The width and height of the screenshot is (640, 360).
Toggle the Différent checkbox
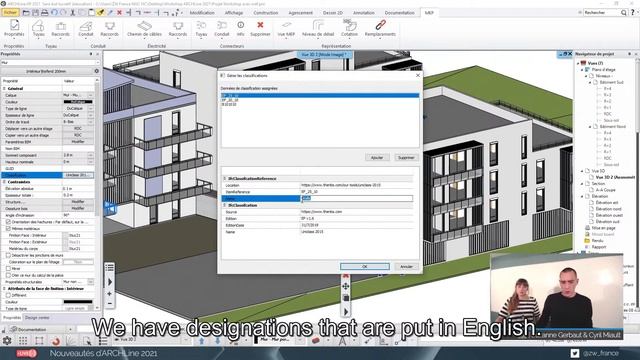(x=8, y=295)
